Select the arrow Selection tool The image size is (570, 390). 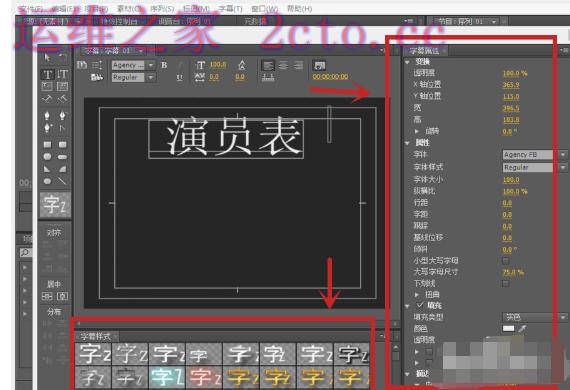coord(47,57)
